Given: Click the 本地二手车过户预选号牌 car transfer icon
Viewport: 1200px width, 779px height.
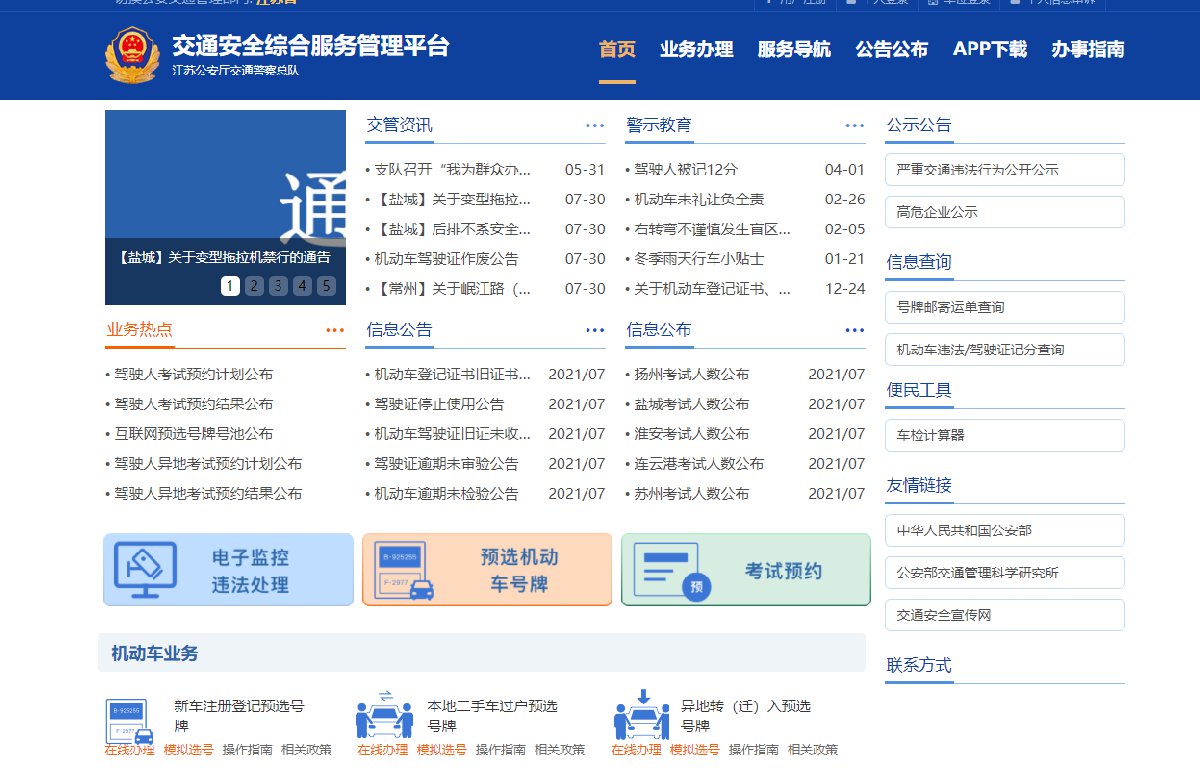Looking at the screenshot, I should click(x=384, y=715).
